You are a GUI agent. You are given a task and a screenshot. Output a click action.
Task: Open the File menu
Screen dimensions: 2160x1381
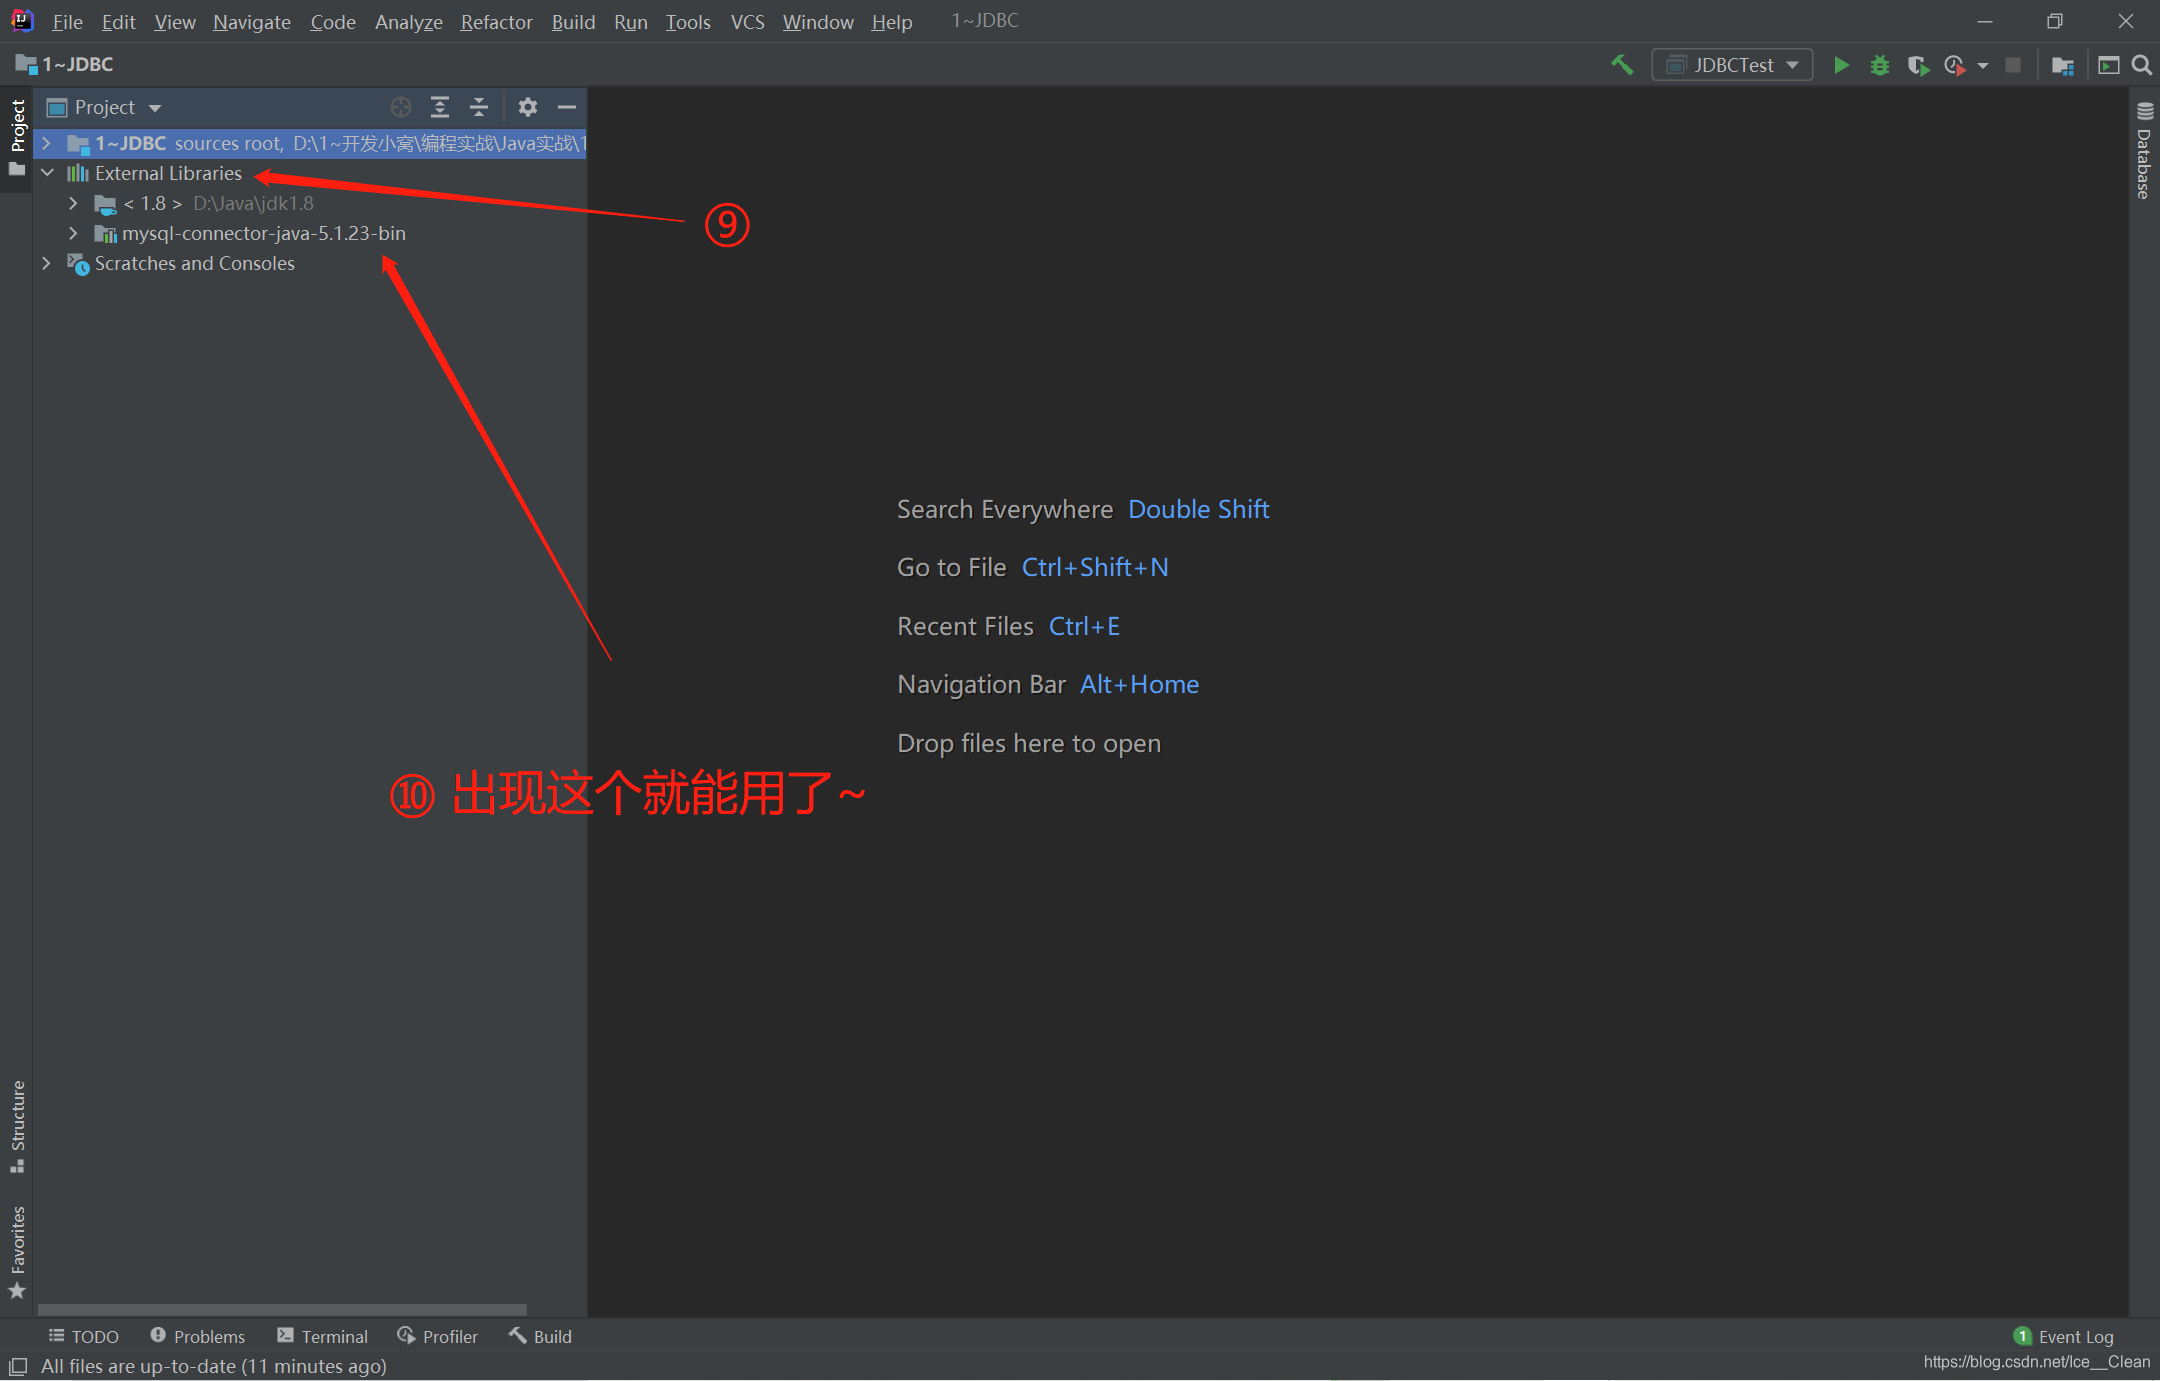tap(67, 21)
